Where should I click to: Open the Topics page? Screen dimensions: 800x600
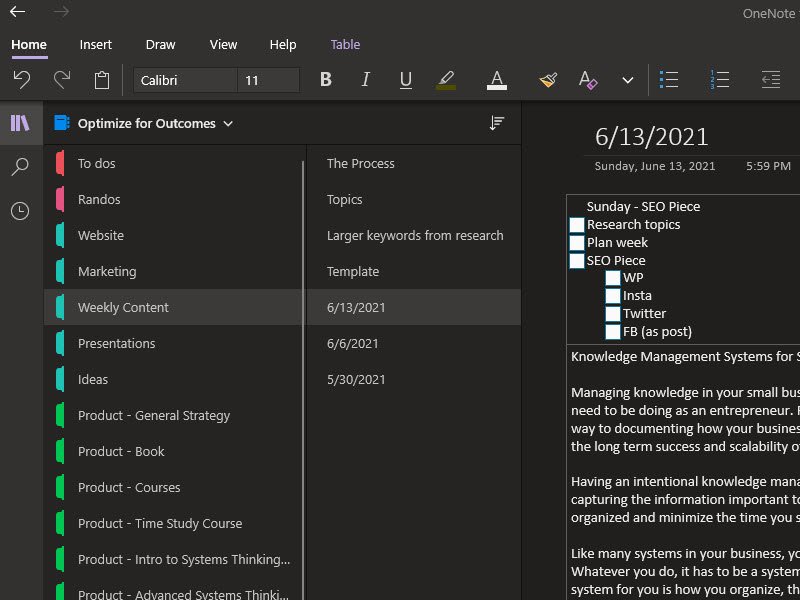click(414, 199)
